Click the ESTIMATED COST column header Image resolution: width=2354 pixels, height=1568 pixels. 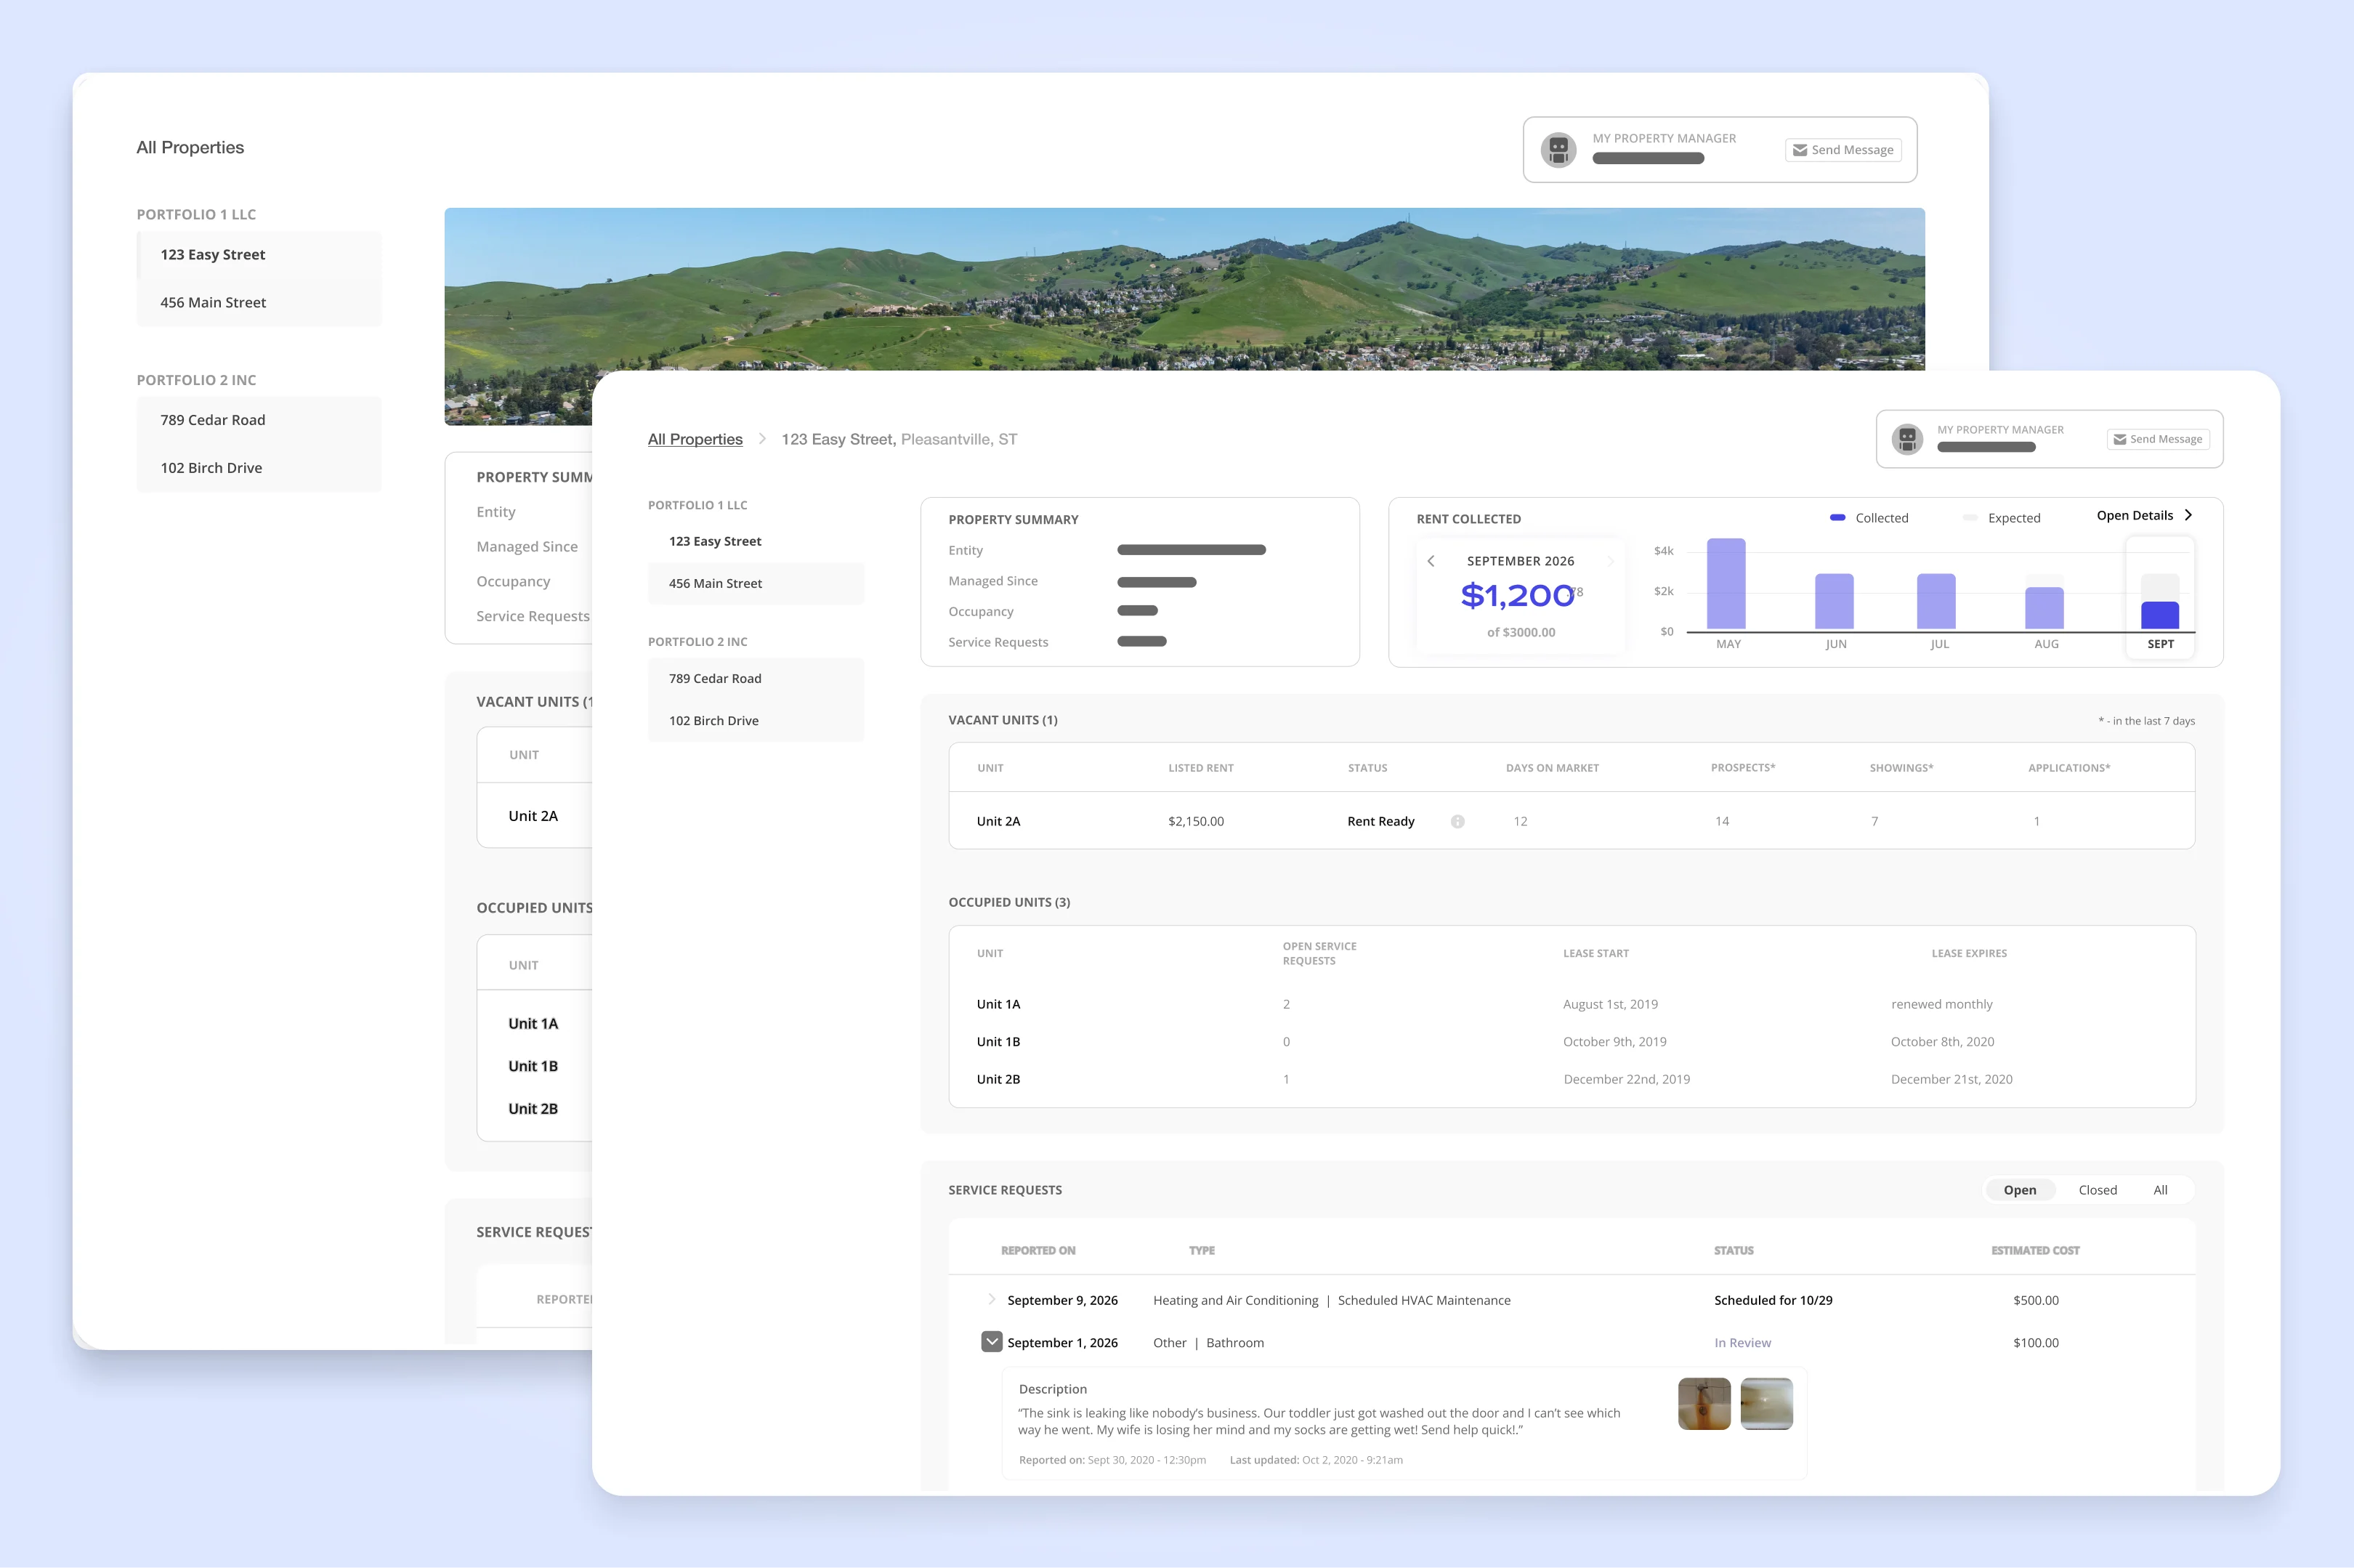[2035, 1251]
